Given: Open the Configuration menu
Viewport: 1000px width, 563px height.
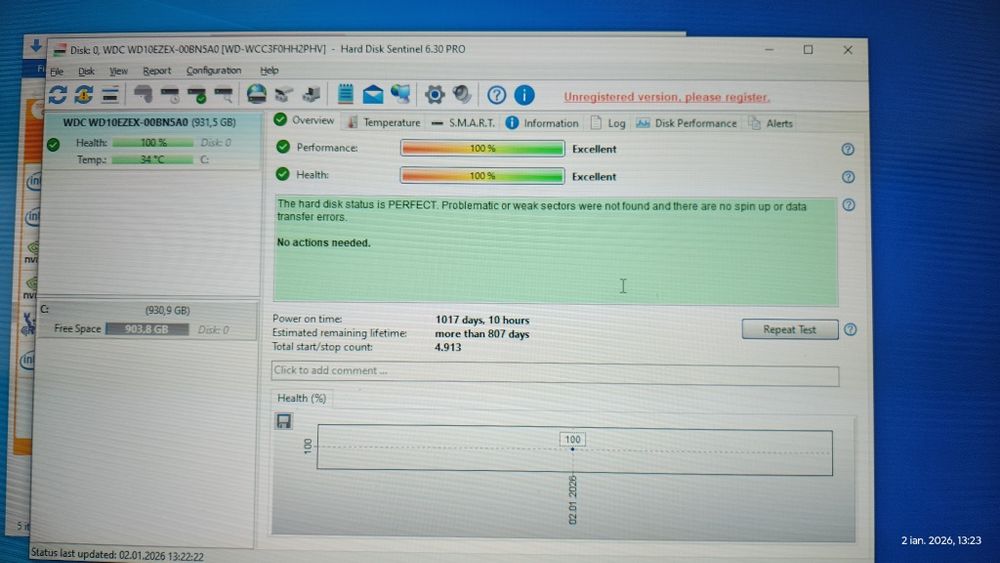Looking at the screenshot, I should (x=214, y=70).
